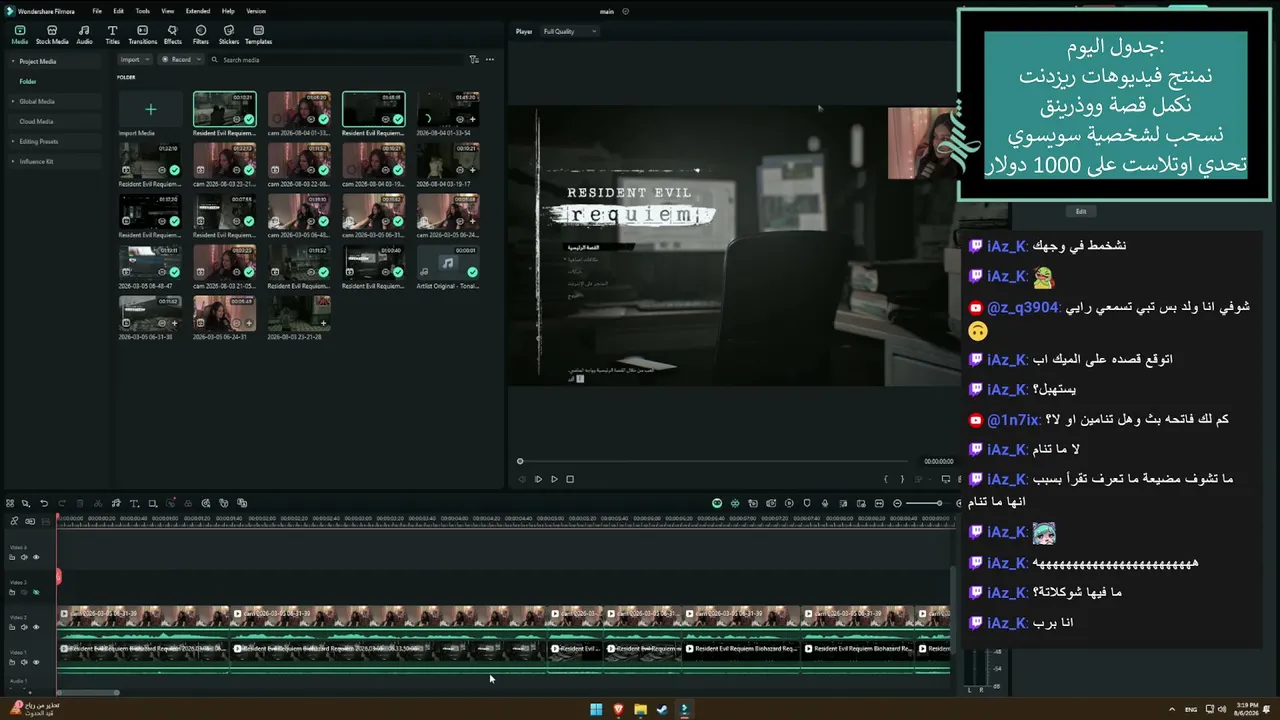Click the player display settings icon
Image resolution: width=1280 pixels, height=720 pixels.
[x=946, y=479]
